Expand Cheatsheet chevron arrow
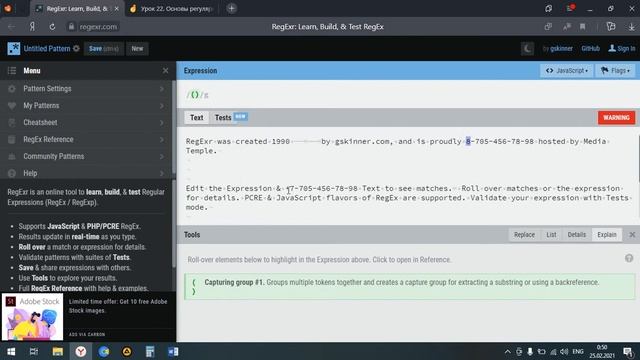This screenshot has height=360, width=640. 162,122
